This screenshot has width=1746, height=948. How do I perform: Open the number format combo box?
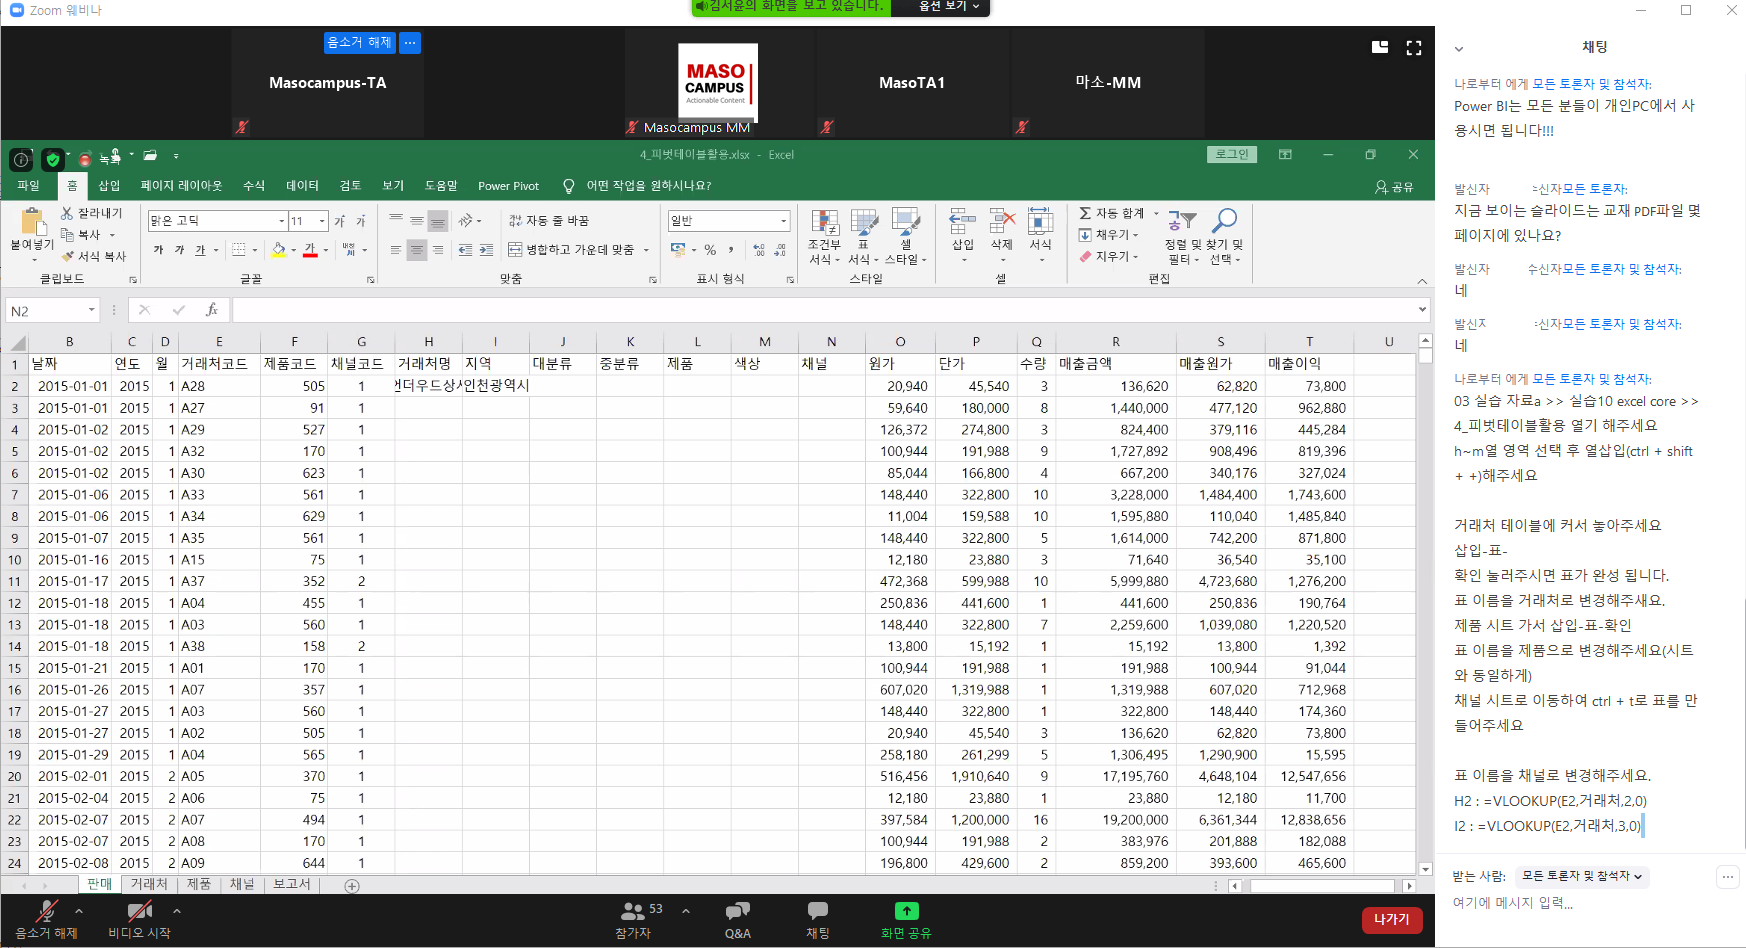728,221
